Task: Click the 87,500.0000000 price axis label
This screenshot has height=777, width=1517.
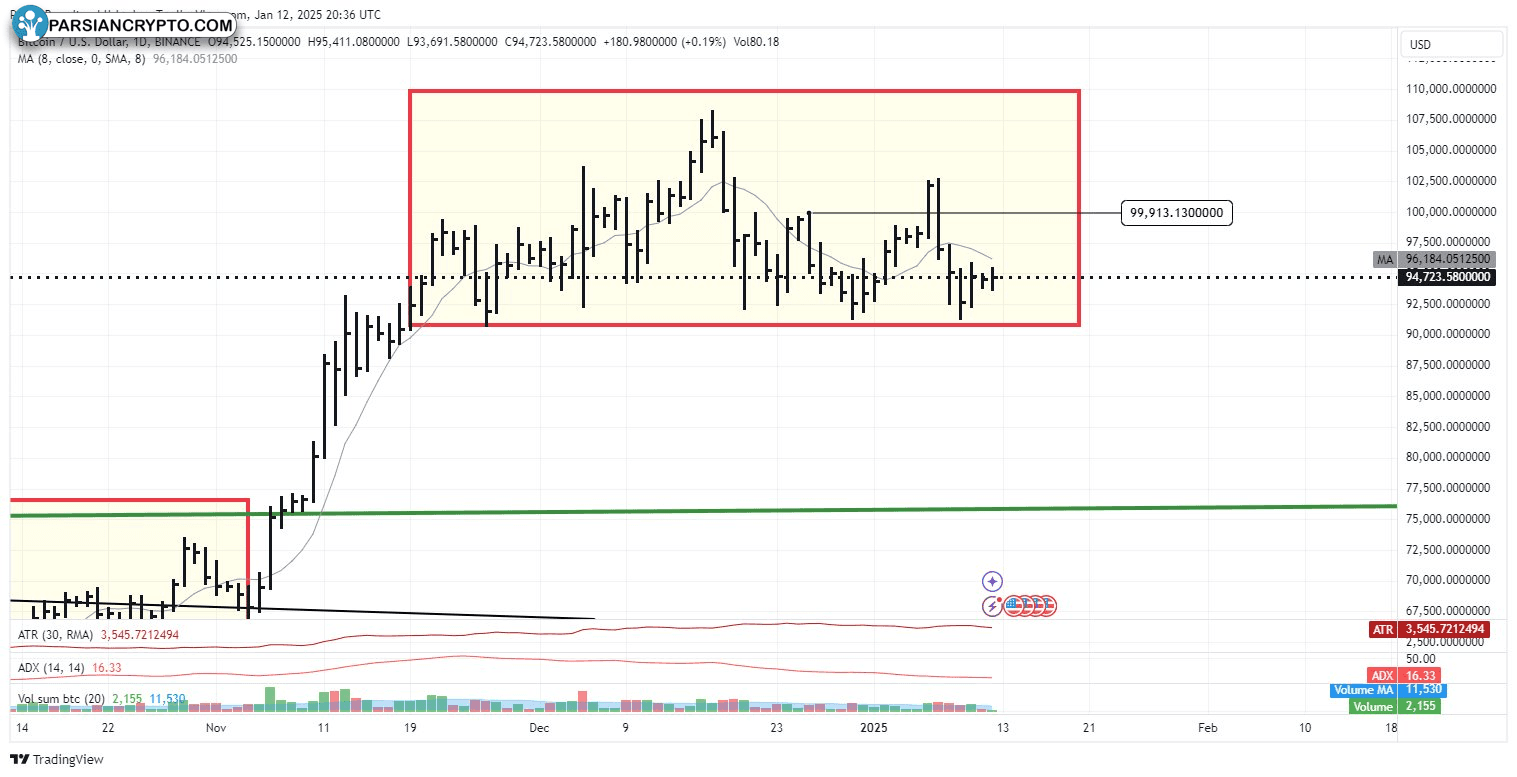Action: pyautogui.click(x=1450, y=365)
